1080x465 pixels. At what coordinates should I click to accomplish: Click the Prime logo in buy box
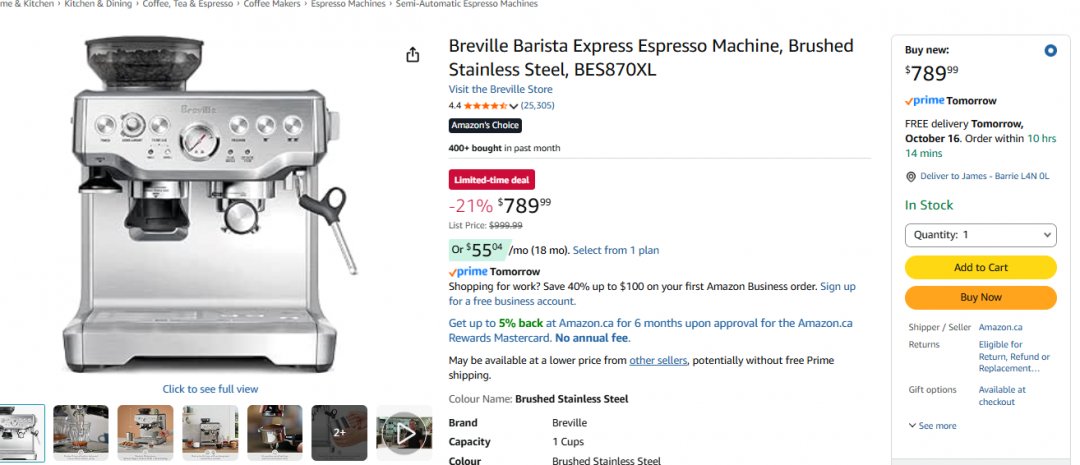pos(925,101)
